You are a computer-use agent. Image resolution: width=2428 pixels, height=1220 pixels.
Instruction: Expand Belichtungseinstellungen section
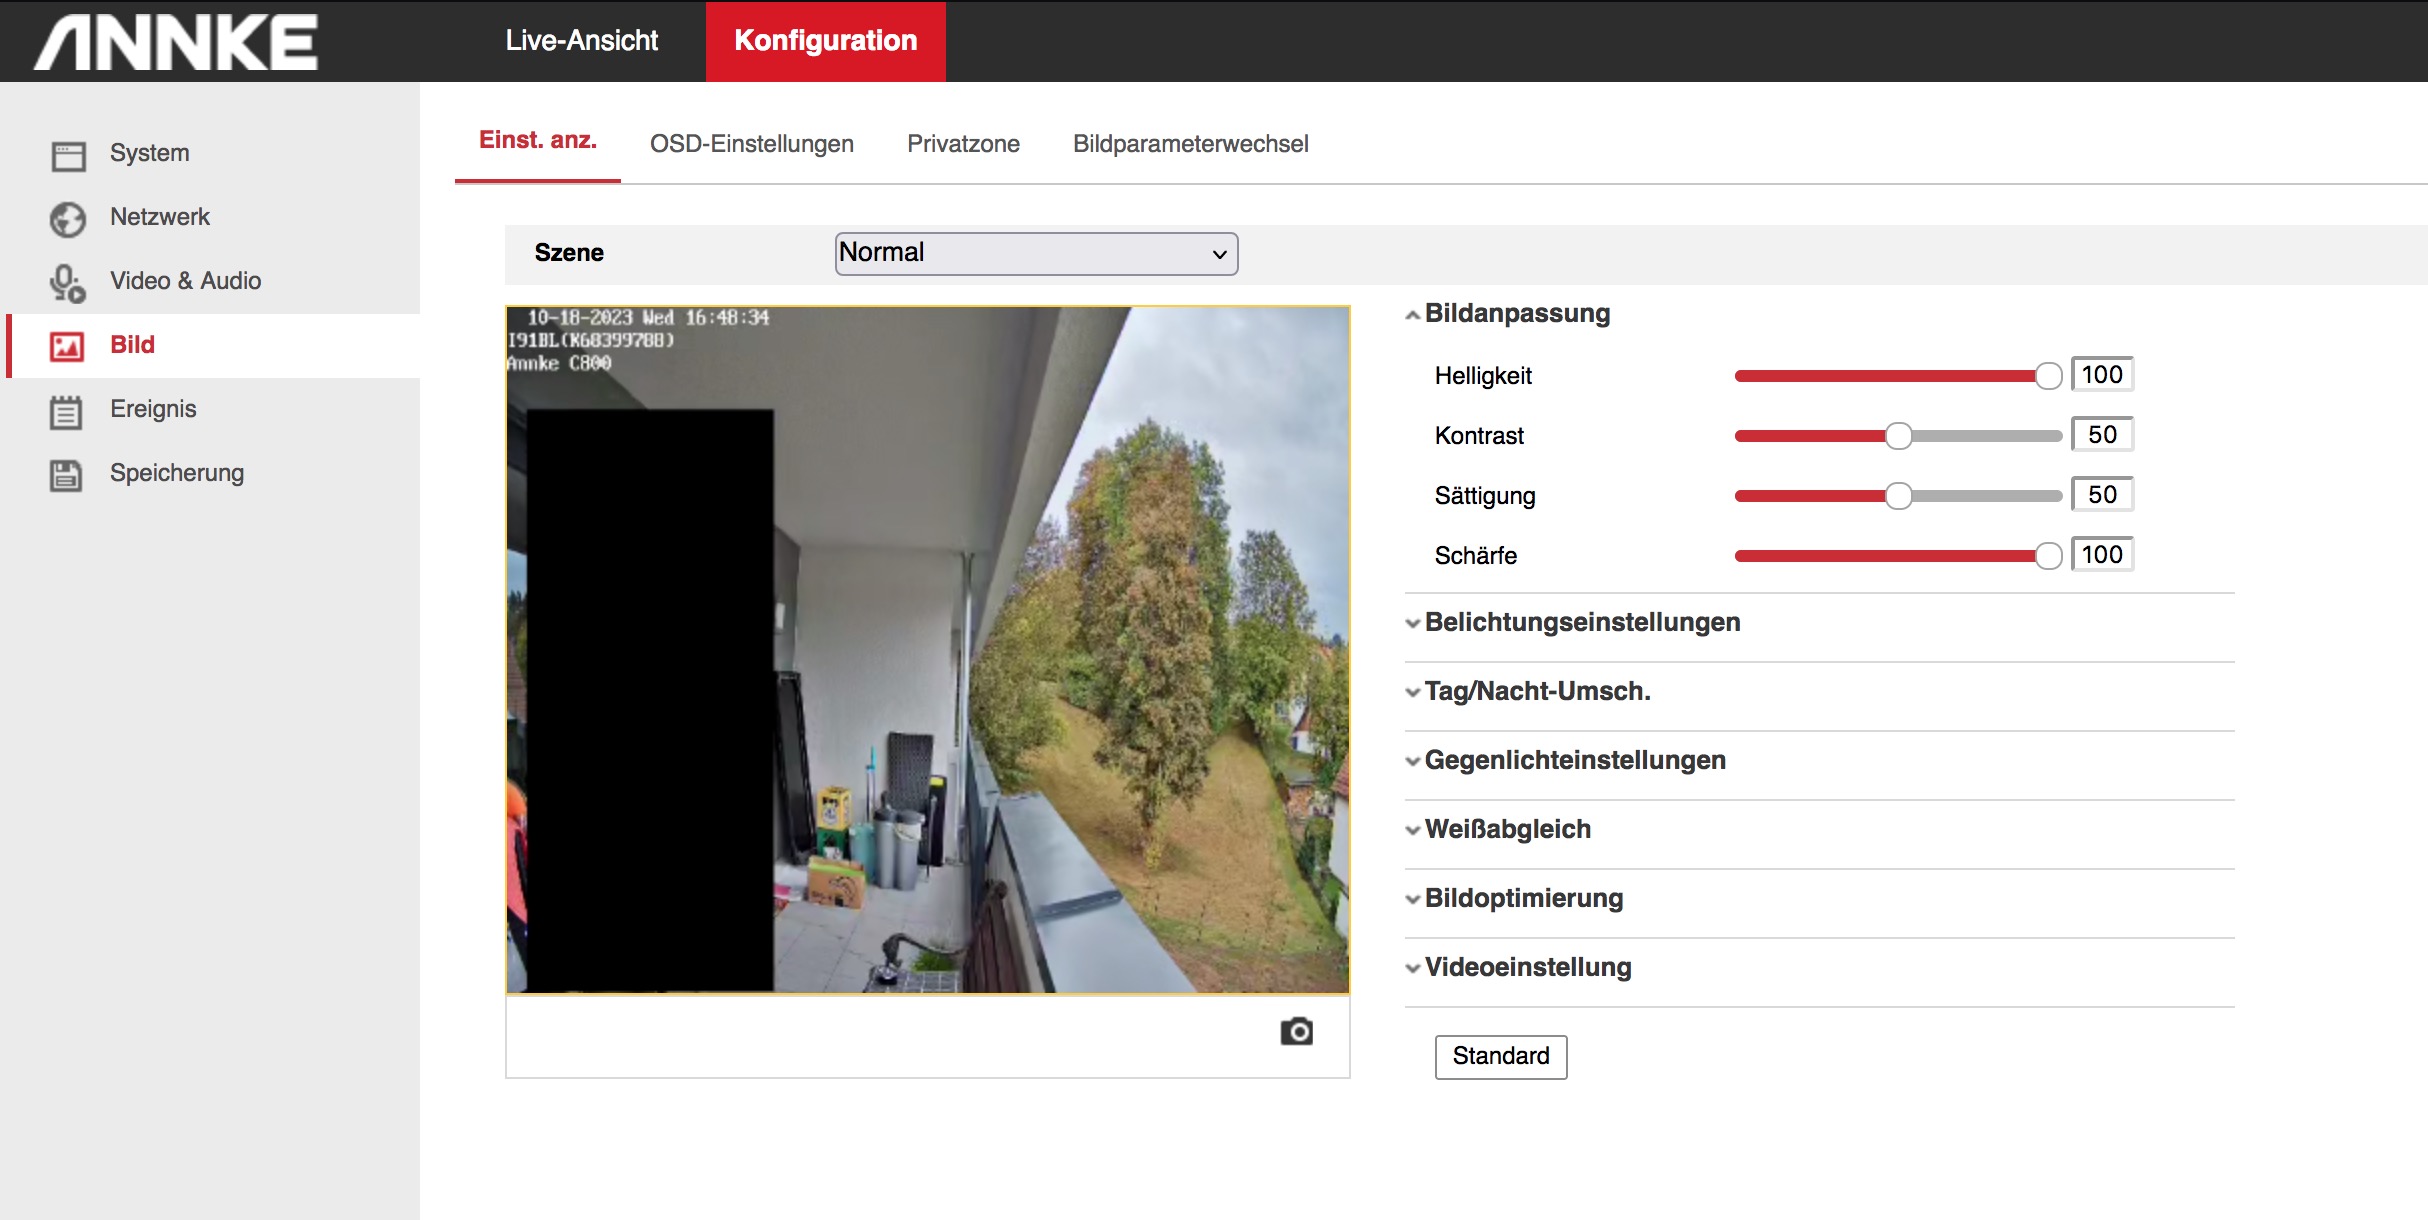[1581, 623]
